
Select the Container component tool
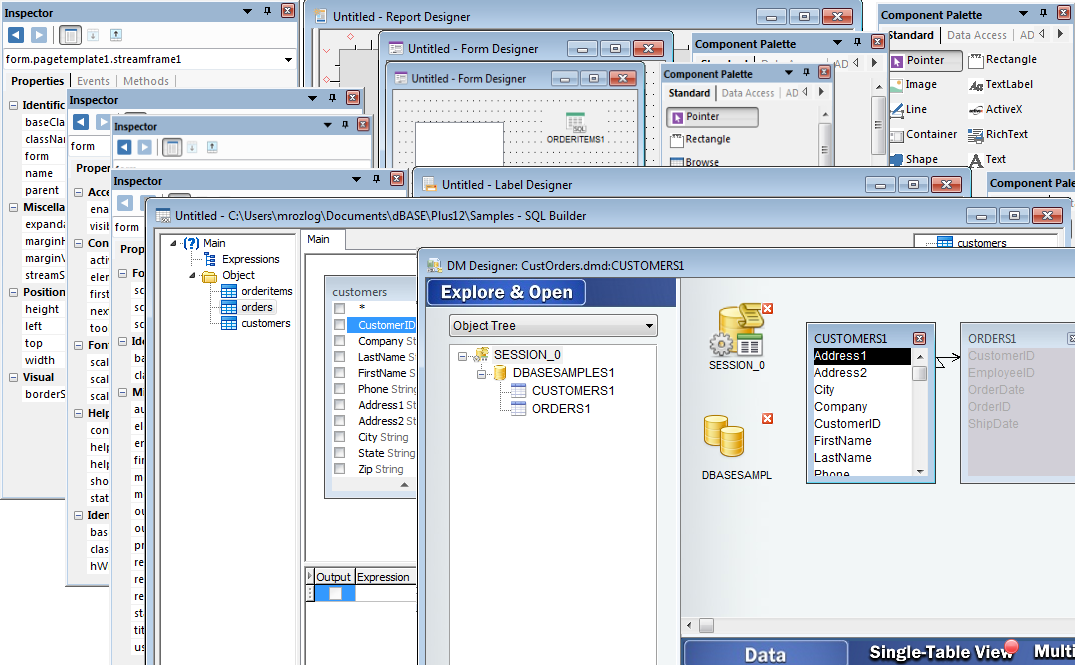click(923, 134)
